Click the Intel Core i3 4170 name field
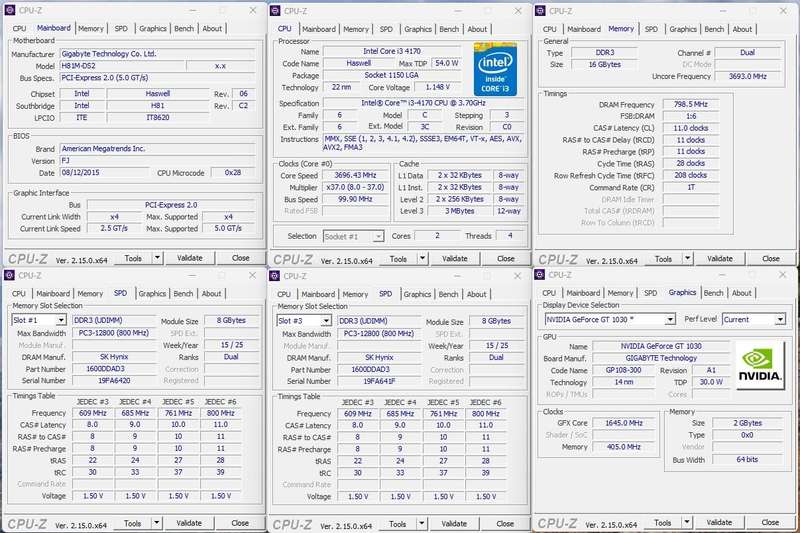The height and width of the screenshot is (533, 800). click(392, 51)
